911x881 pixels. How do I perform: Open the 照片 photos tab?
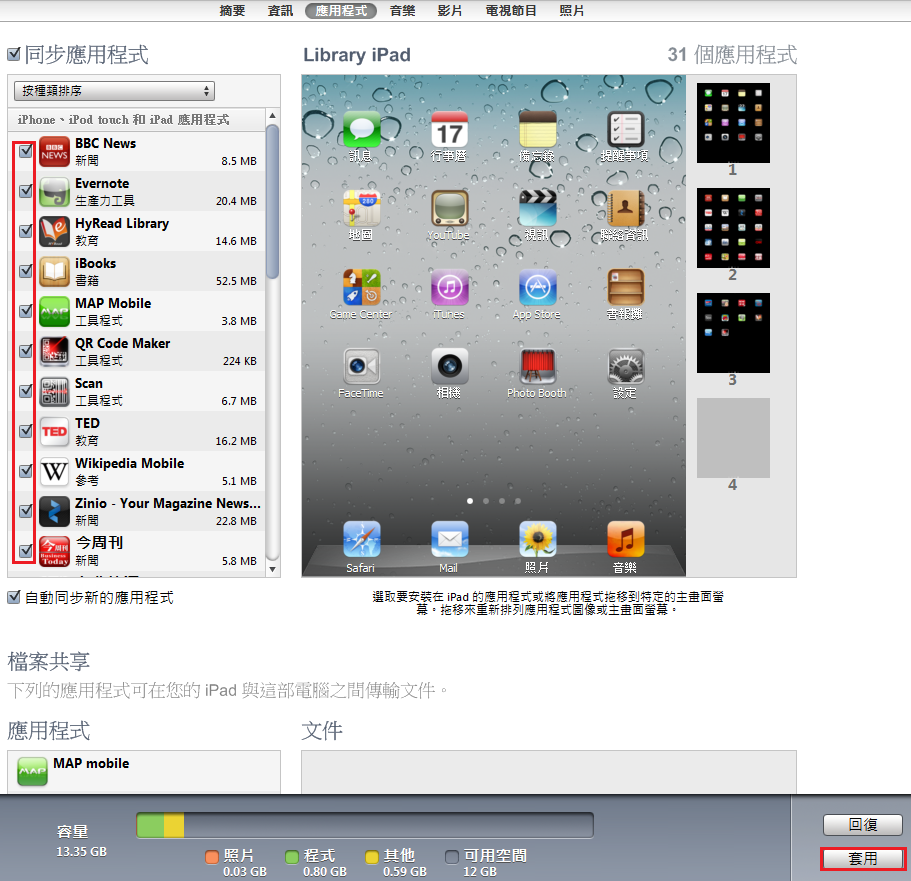(572, 10)
